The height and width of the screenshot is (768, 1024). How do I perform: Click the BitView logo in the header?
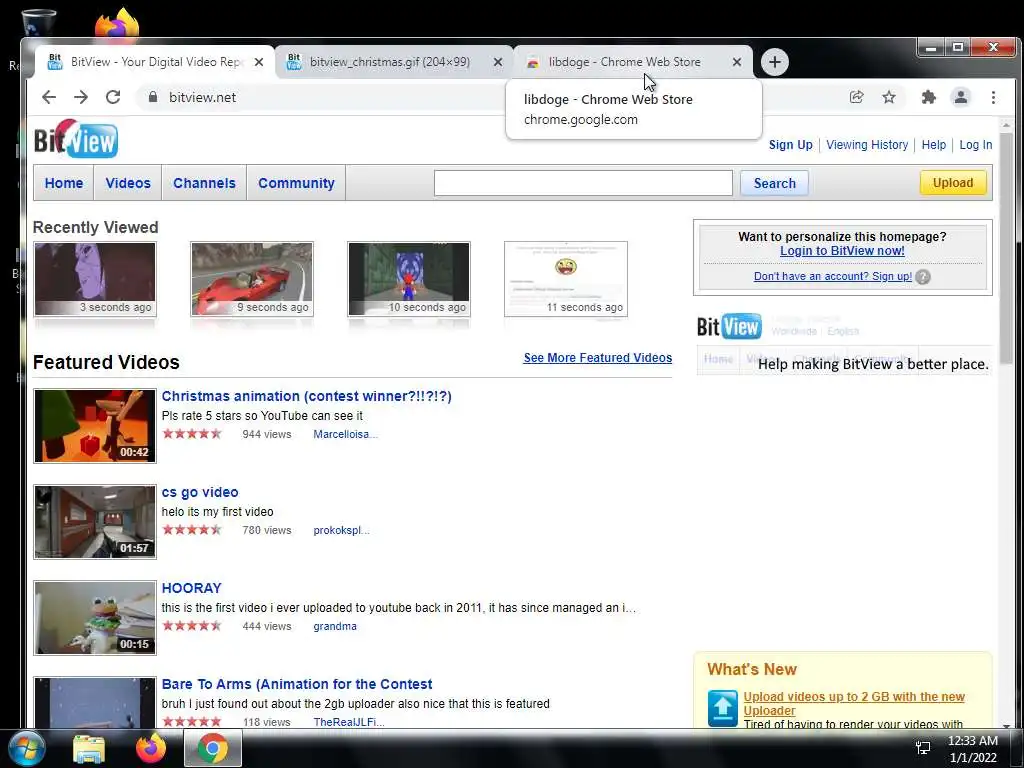76,138
